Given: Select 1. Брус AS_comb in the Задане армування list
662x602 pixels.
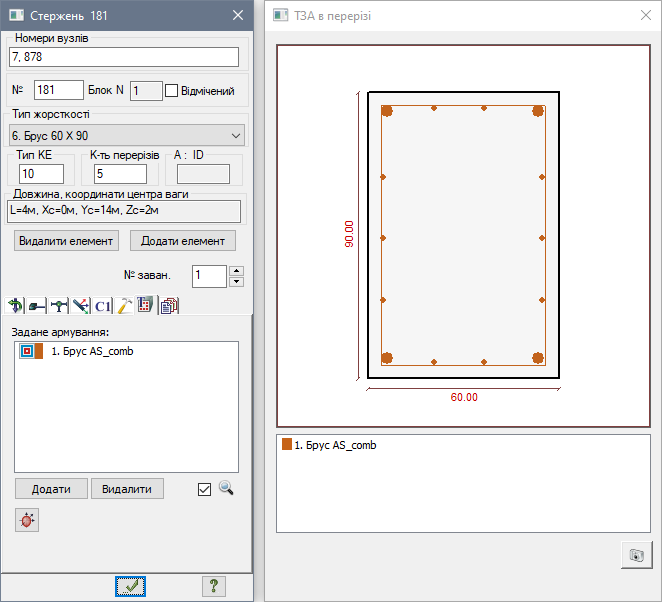Looking at the screenshot, I should [92, 352].
